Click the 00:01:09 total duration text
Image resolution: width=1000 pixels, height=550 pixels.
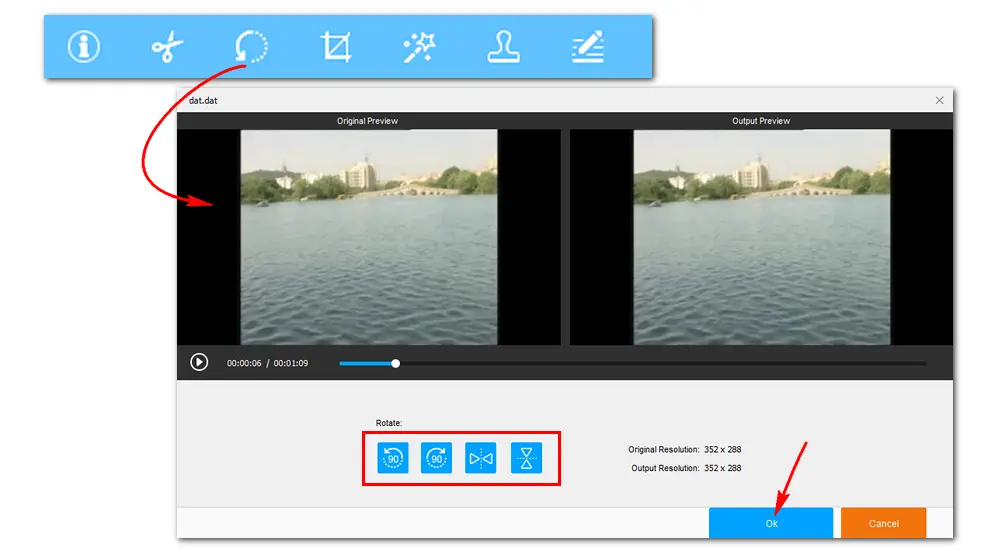click(x=291, y=363)
